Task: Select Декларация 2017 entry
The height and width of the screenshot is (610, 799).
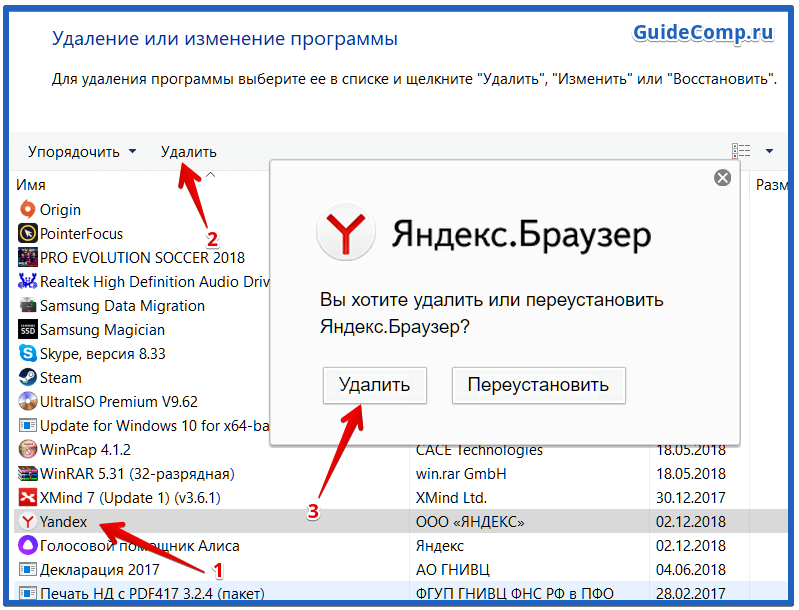Action: coord(100,569)
